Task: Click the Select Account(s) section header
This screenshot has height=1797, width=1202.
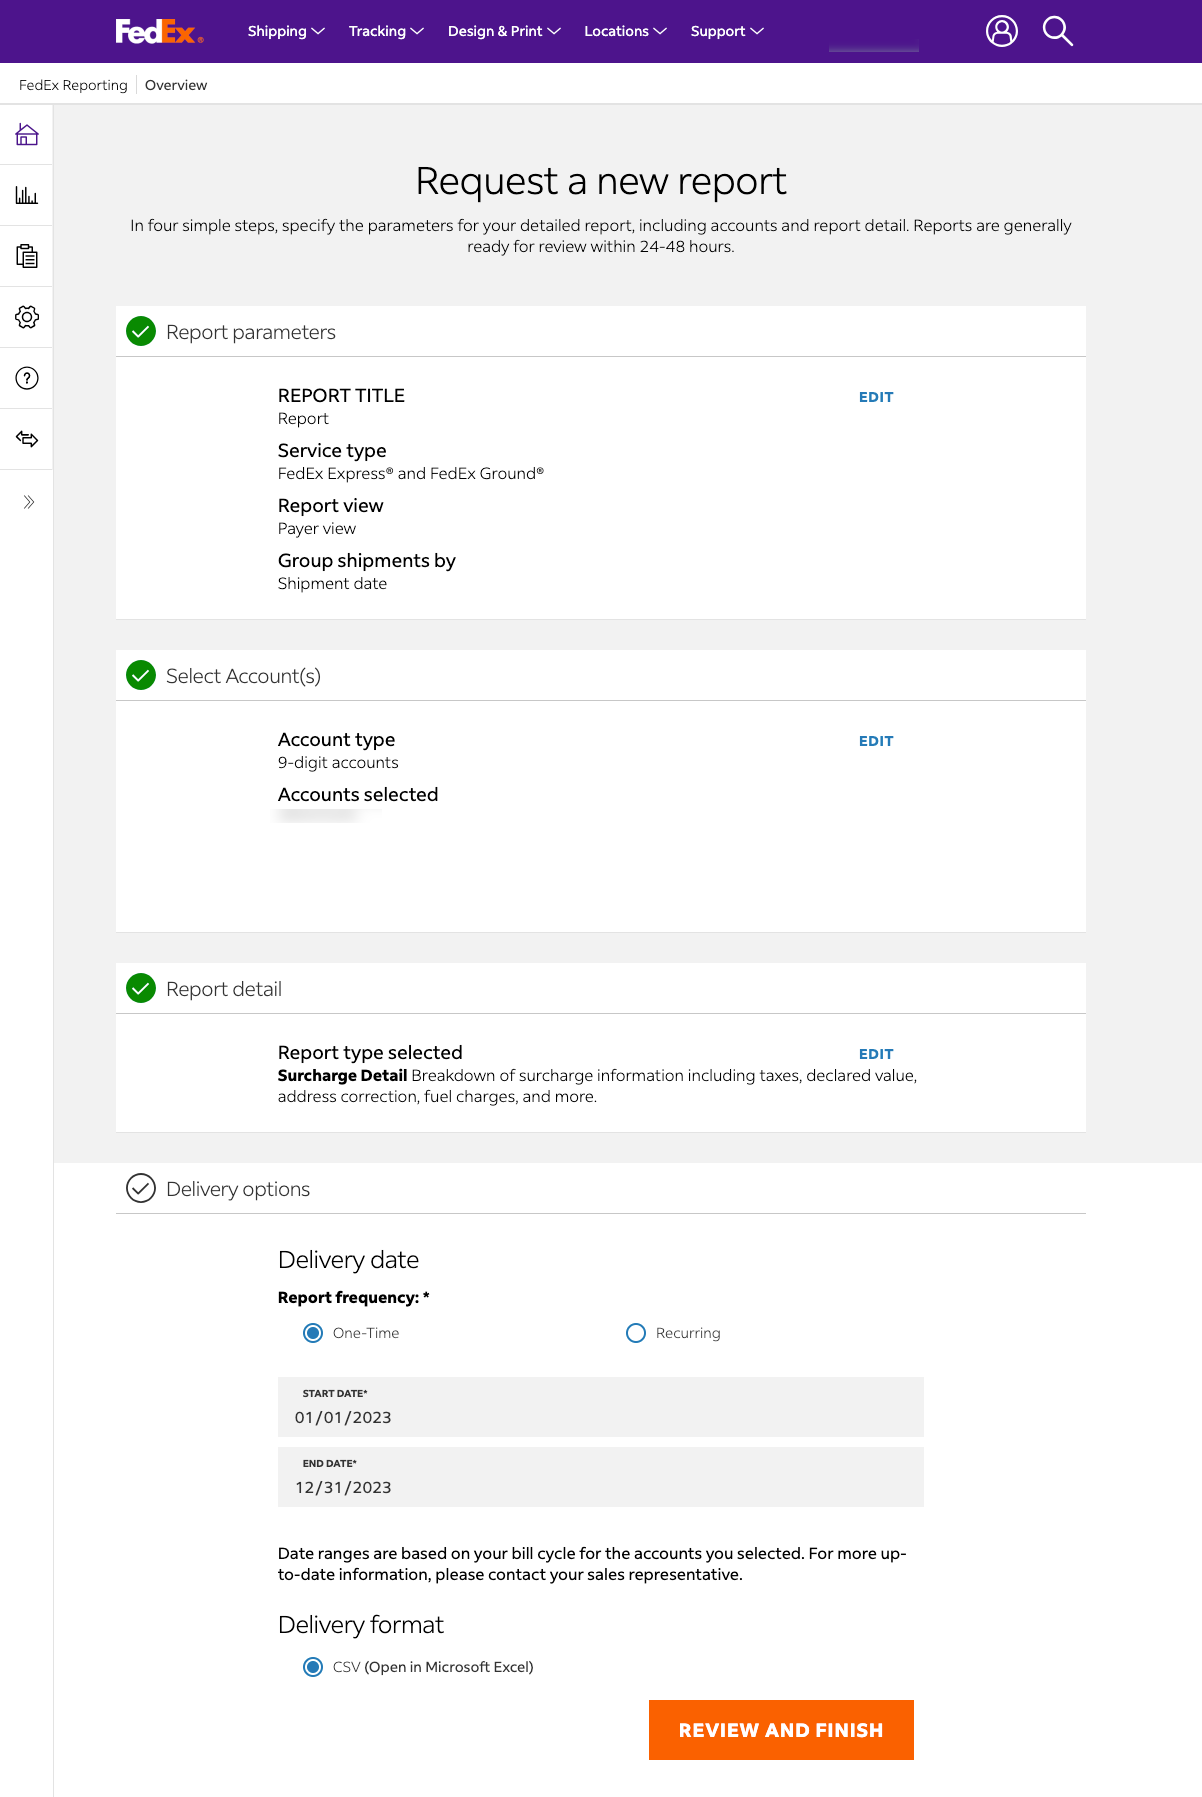Action: click(600, 675)
